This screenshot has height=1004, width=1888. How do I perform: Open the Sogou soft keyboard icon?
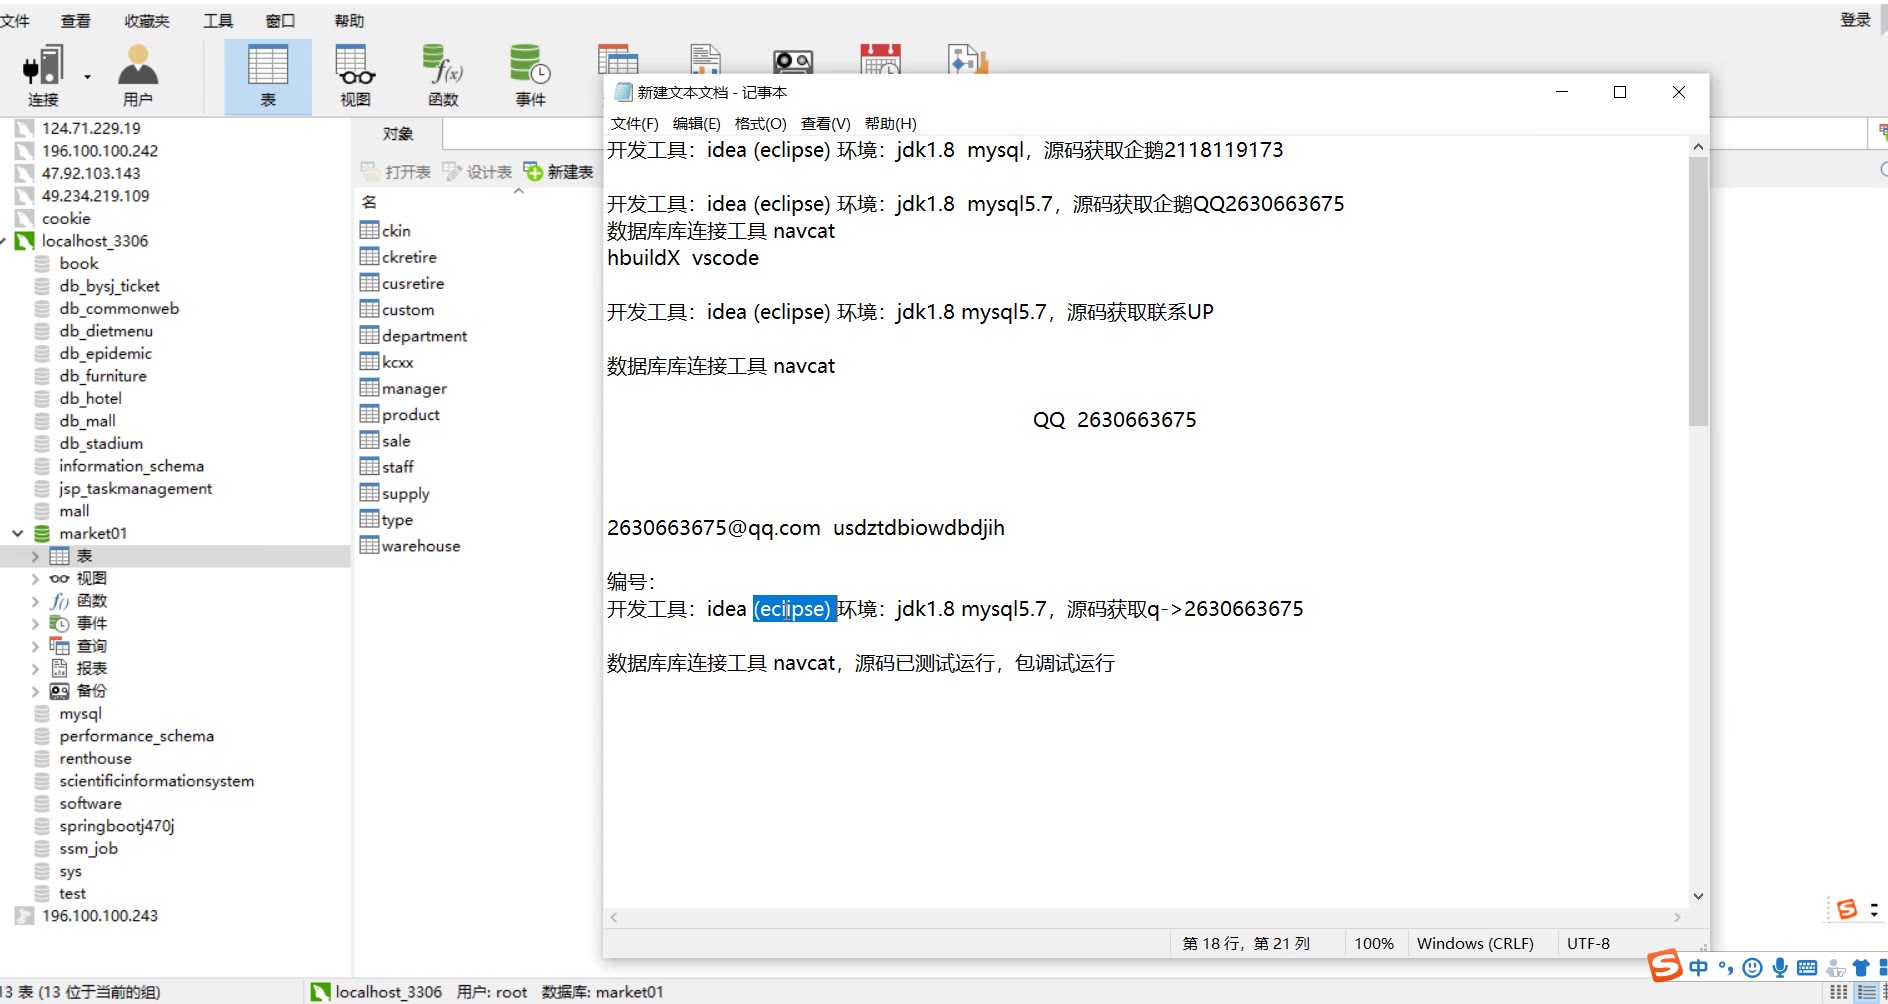(1807, 967)
